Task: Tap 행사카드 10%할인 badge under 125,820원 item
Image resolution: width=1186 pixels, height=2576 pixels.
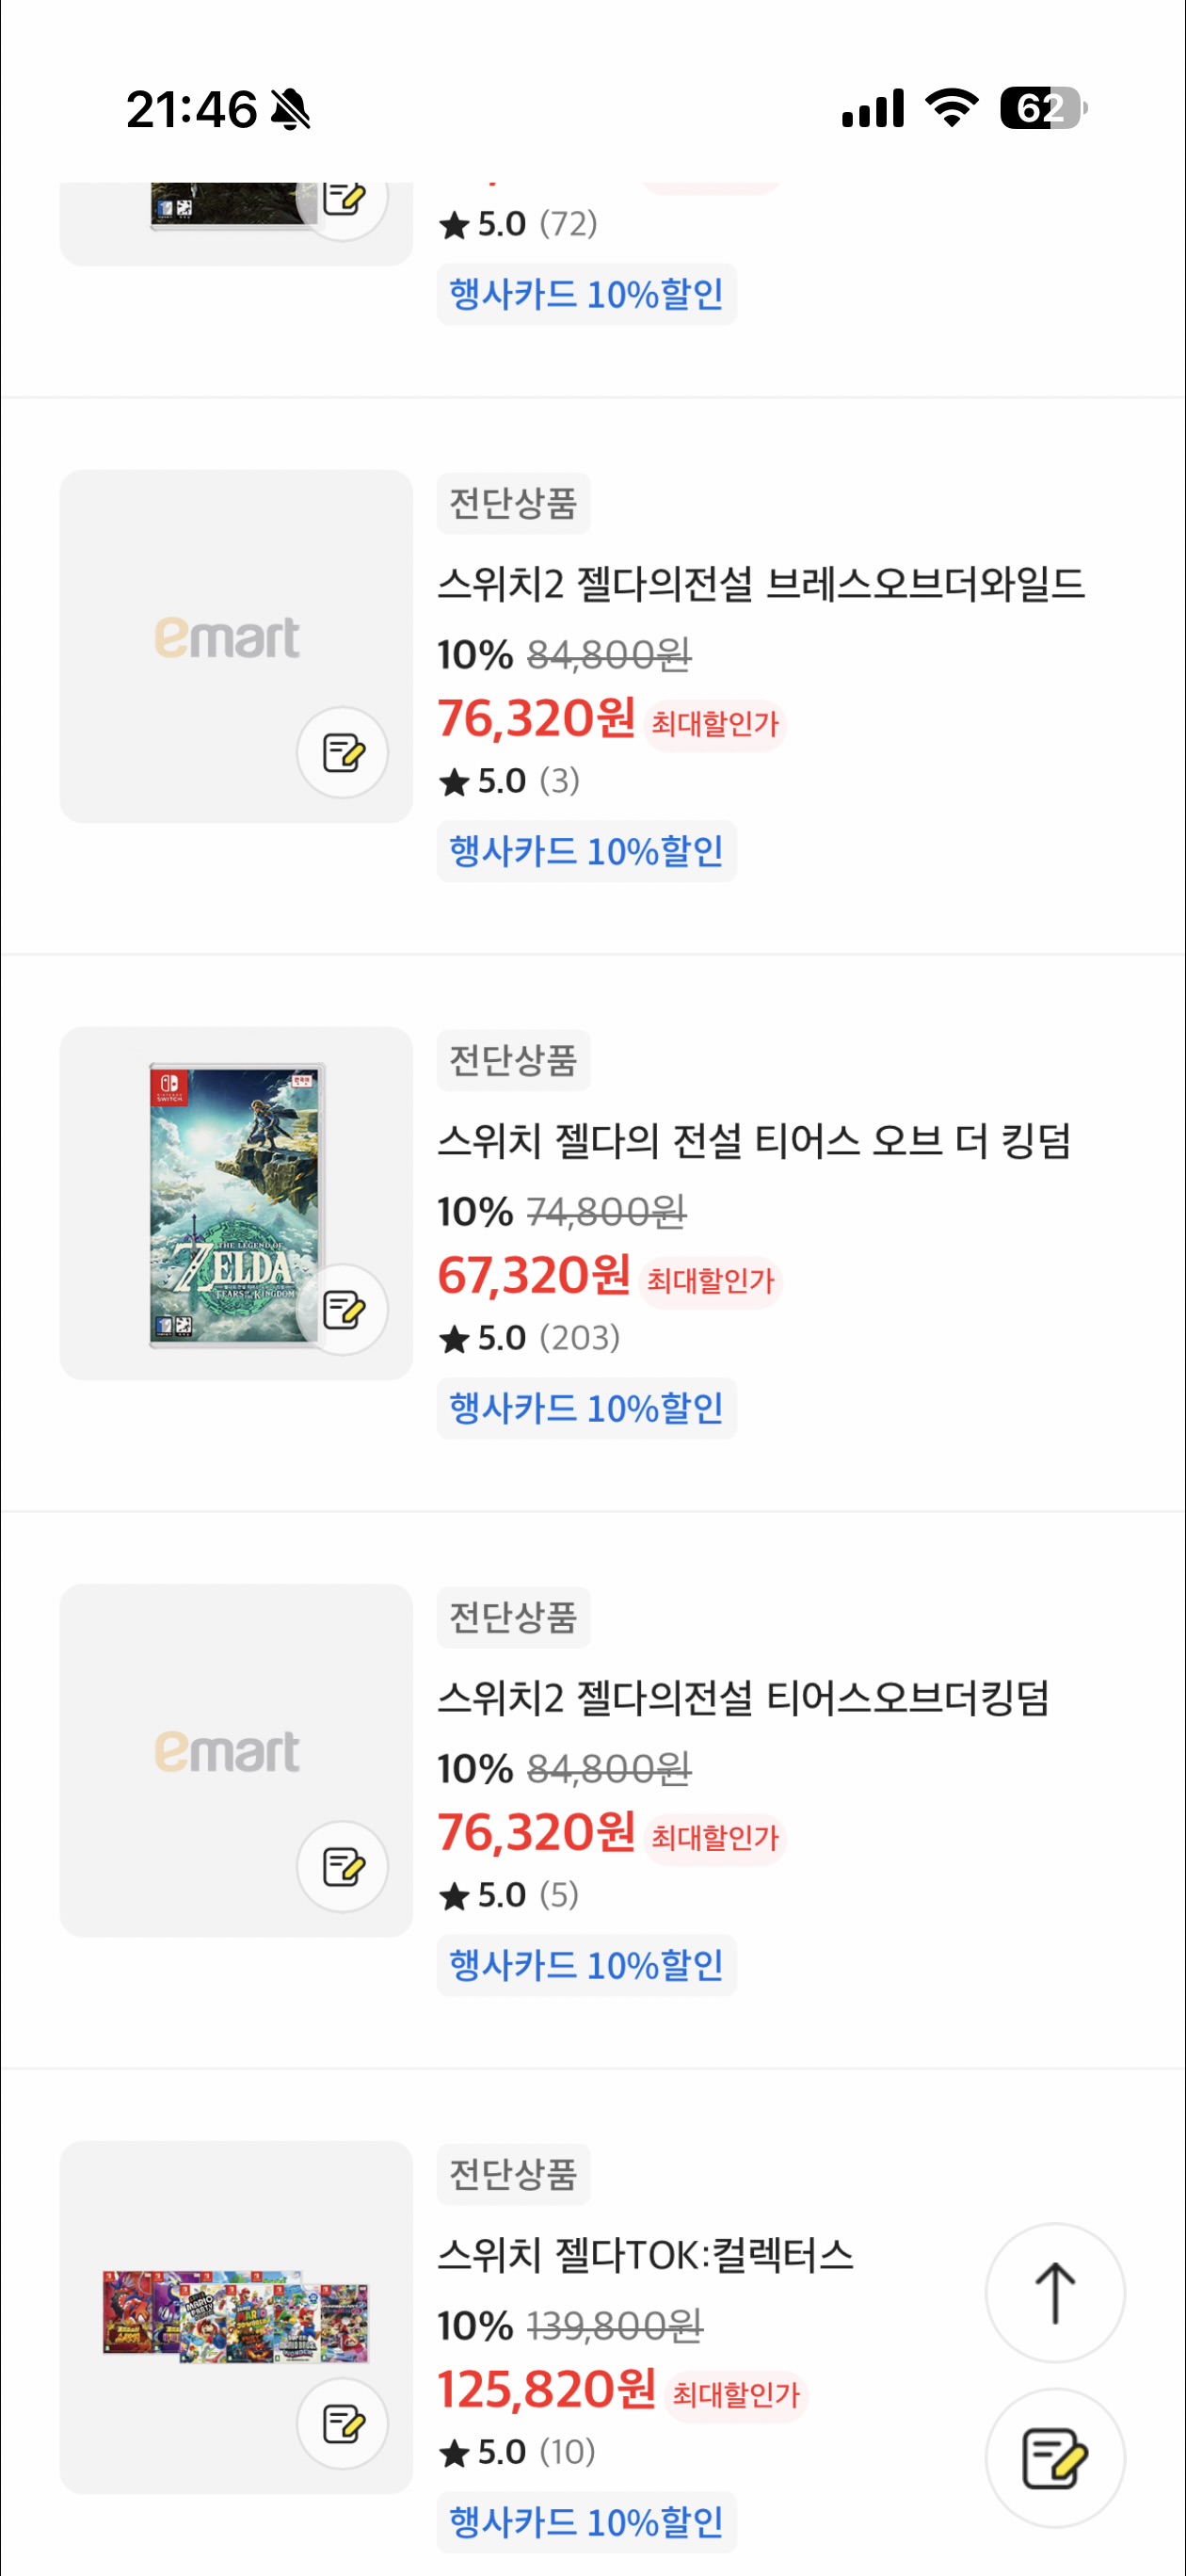Action: pyautogui.click(x=586, y=2521)
